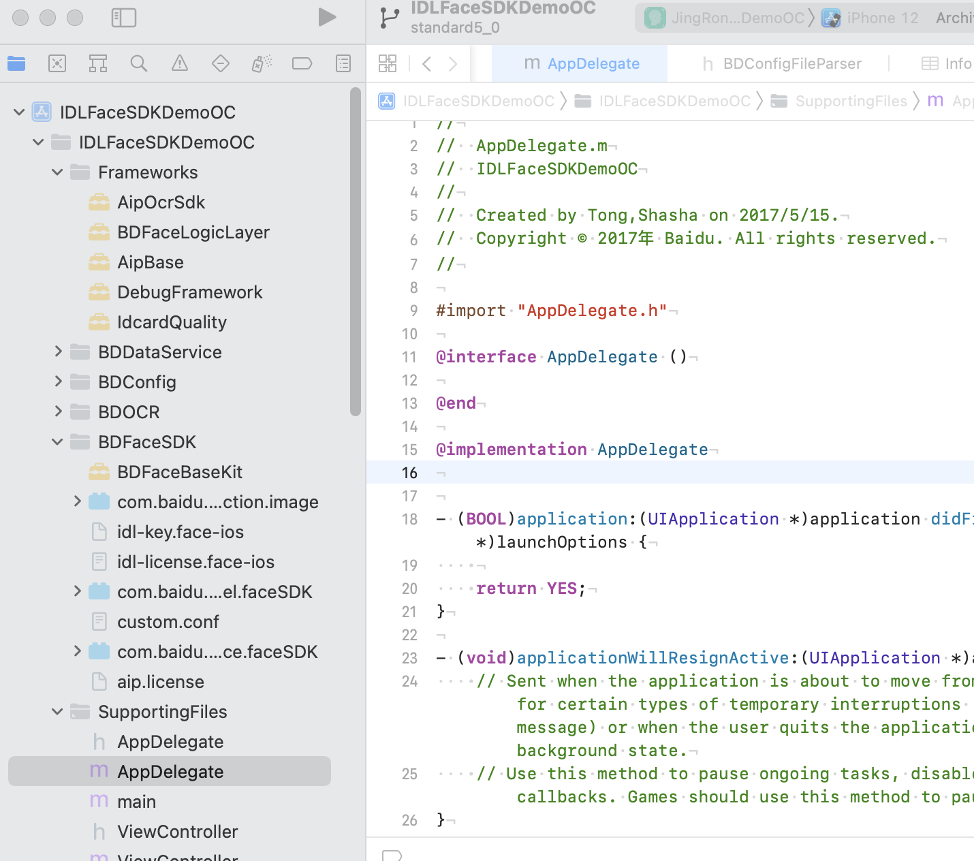Image resolution: width=974 pixels, height=862 pixels.
Task: Click the debug area toggle icon
Action: pos(392,856)
